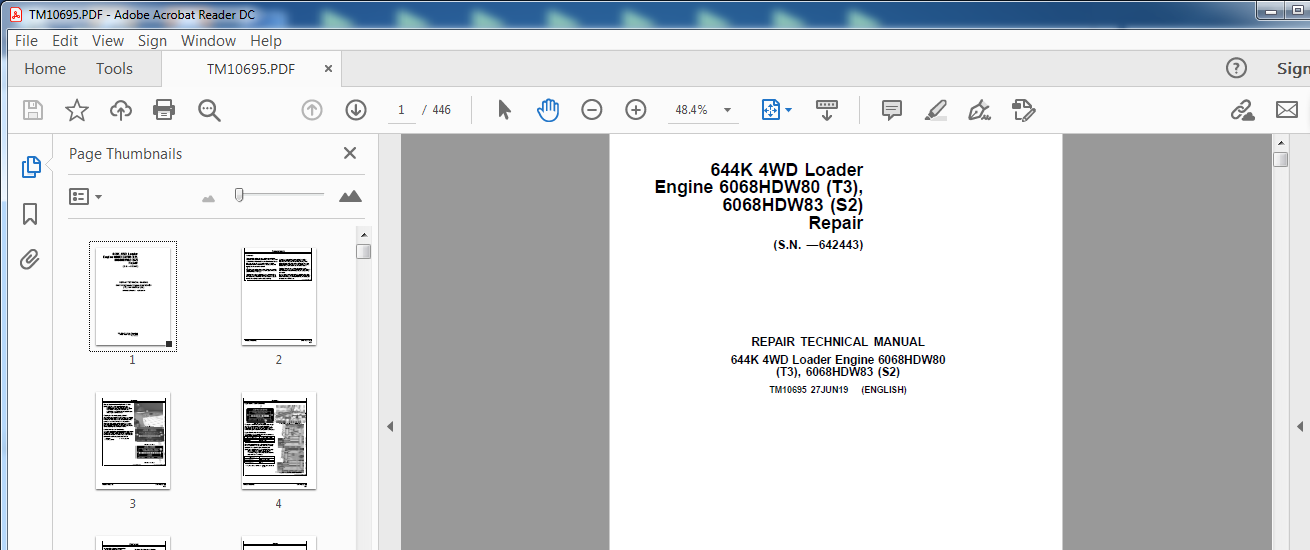Collapse the left navigation pane arrow

coord(390,427)
